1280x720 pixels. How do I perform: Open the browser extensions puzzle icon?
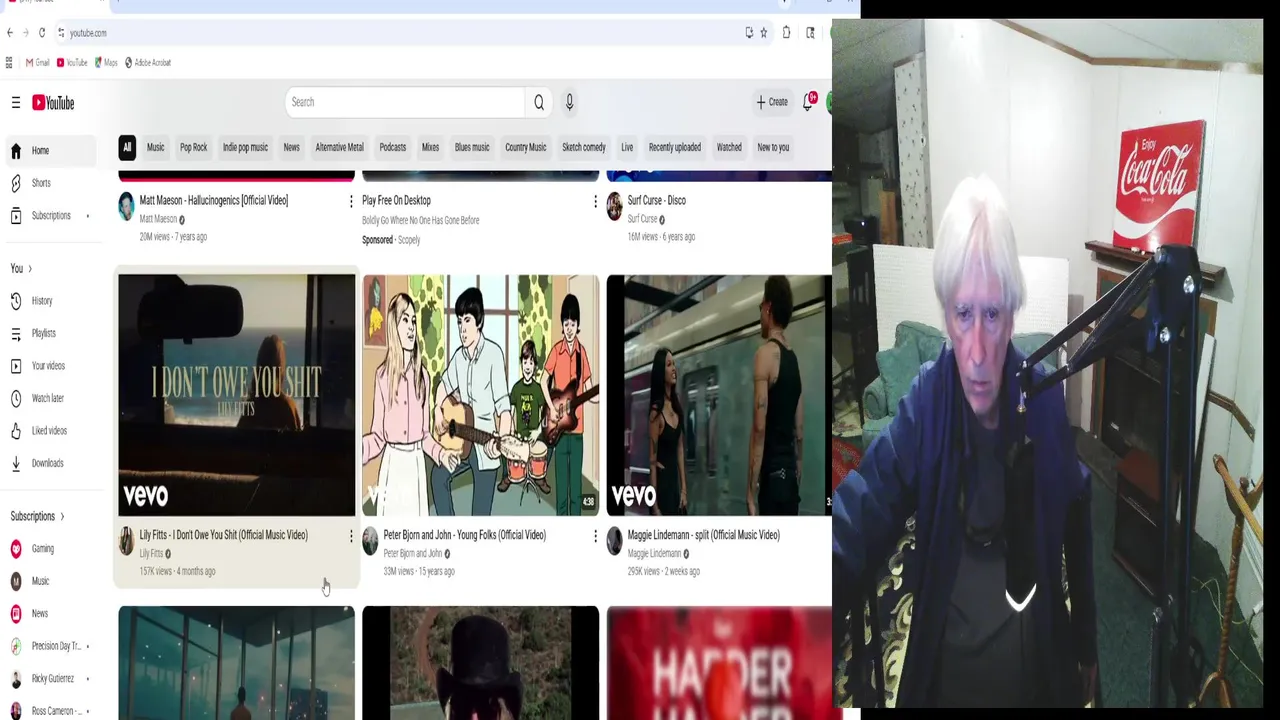[x=786, y=33]
